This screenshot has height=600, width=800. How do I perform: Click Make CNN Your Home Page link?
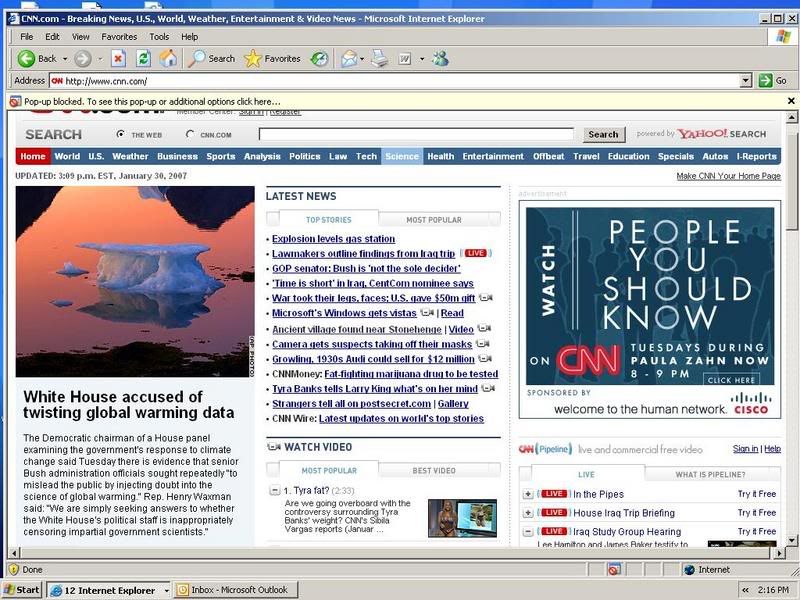728,176
